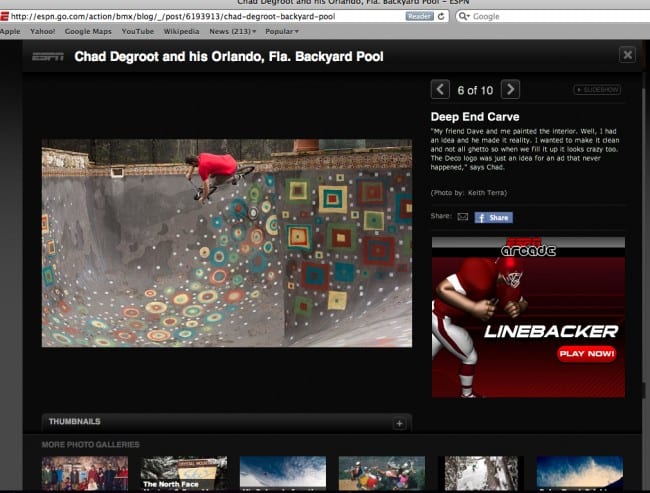Open YouTube bookmark
Viewport: 650px width, 493px height.
tap(138, 31)
